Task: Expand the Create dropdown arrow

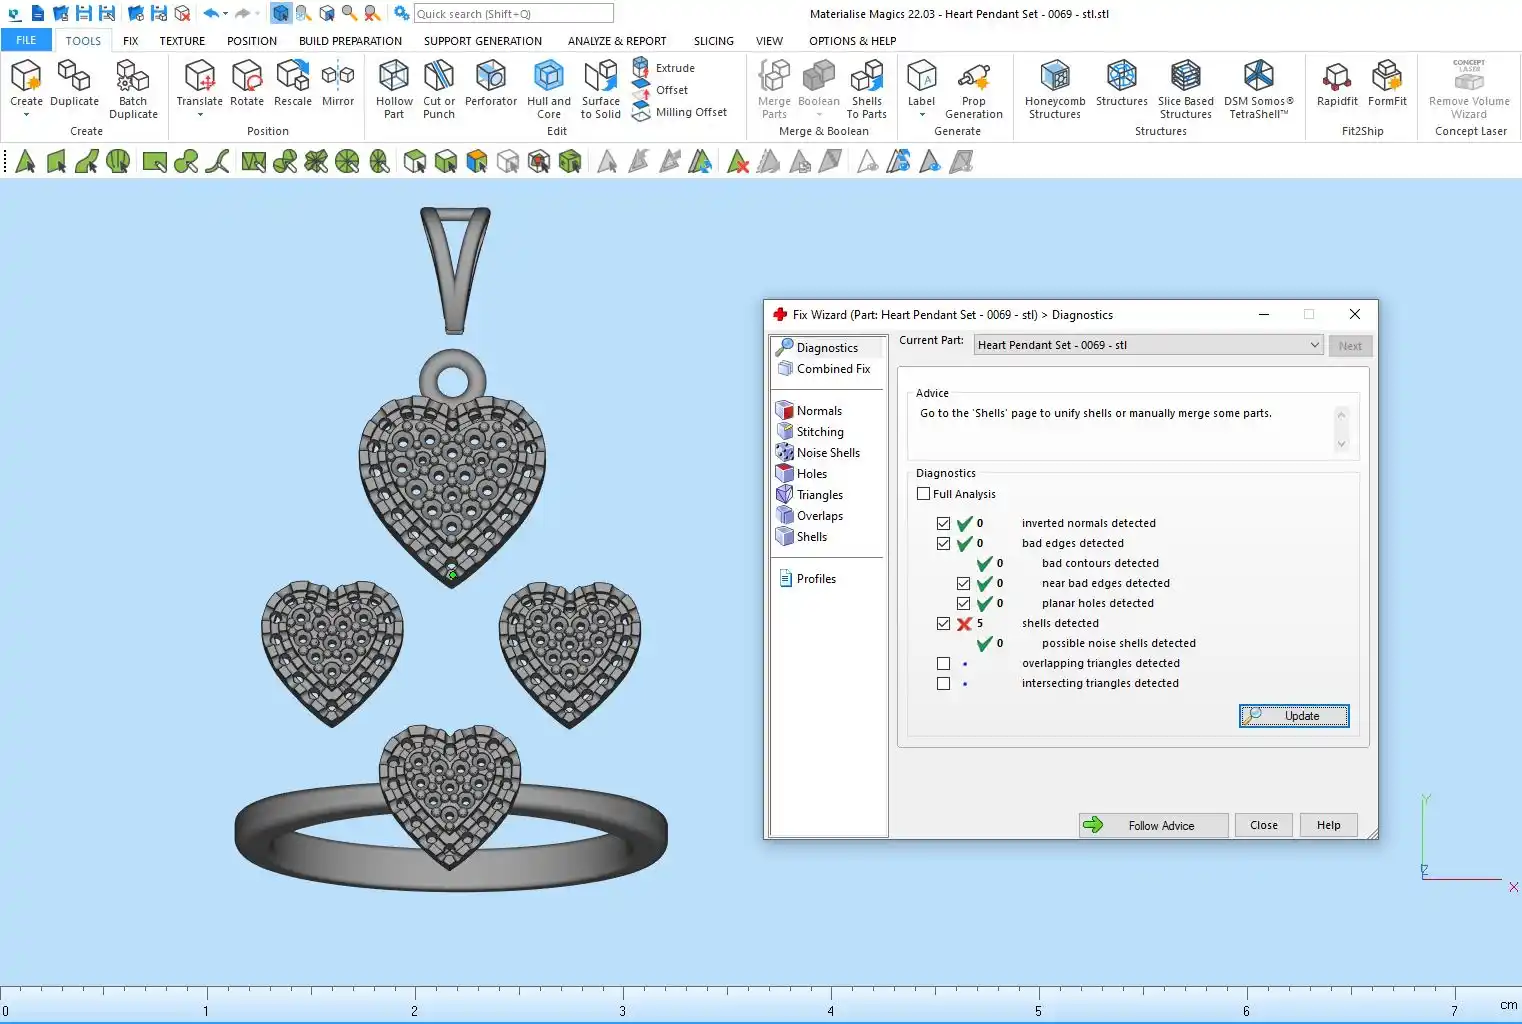Action: tap(26, 115)
